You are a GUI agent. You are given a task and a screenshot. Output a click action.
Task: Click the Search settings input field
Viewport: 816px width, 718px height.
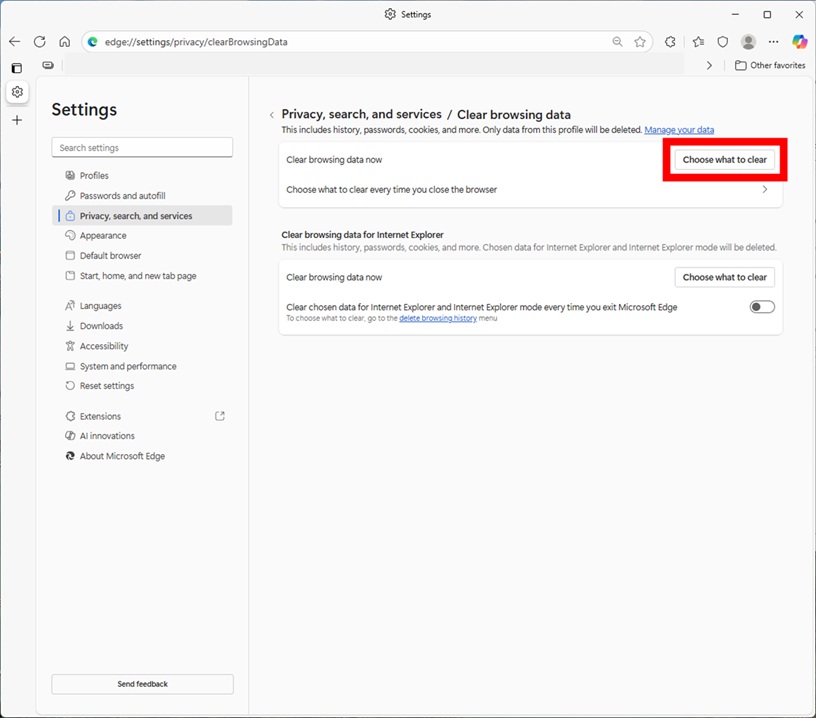click(x=142, y=148)
